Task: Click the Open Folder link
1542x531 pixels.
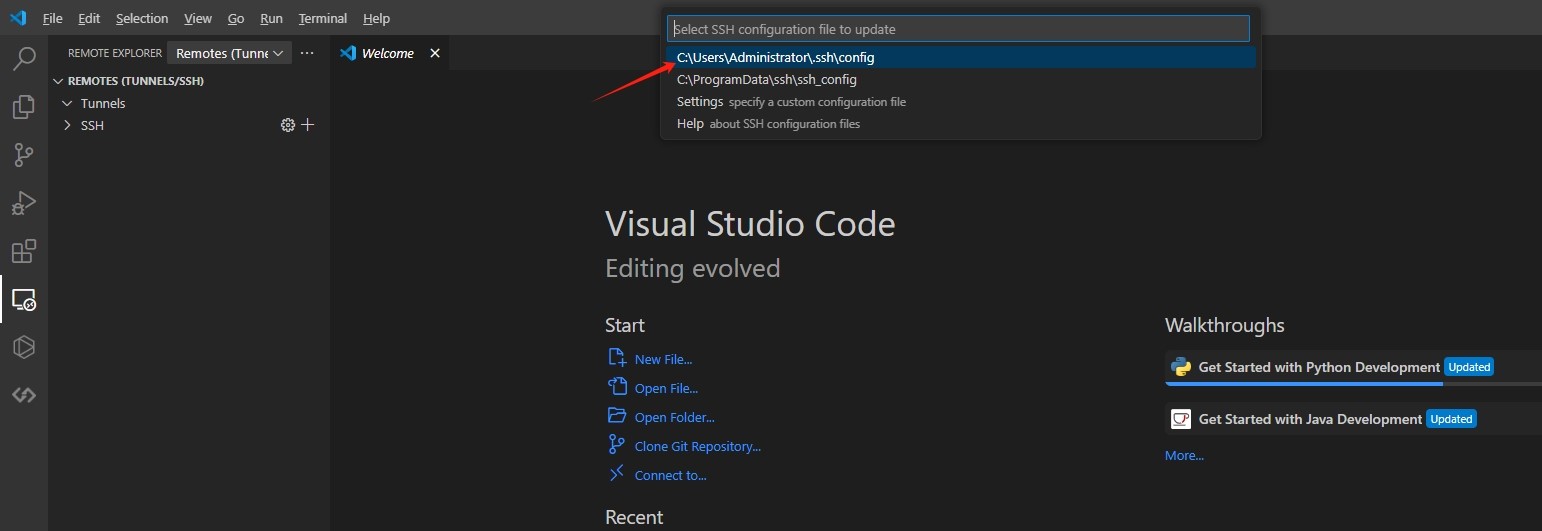Action: [x=675, y=417]
